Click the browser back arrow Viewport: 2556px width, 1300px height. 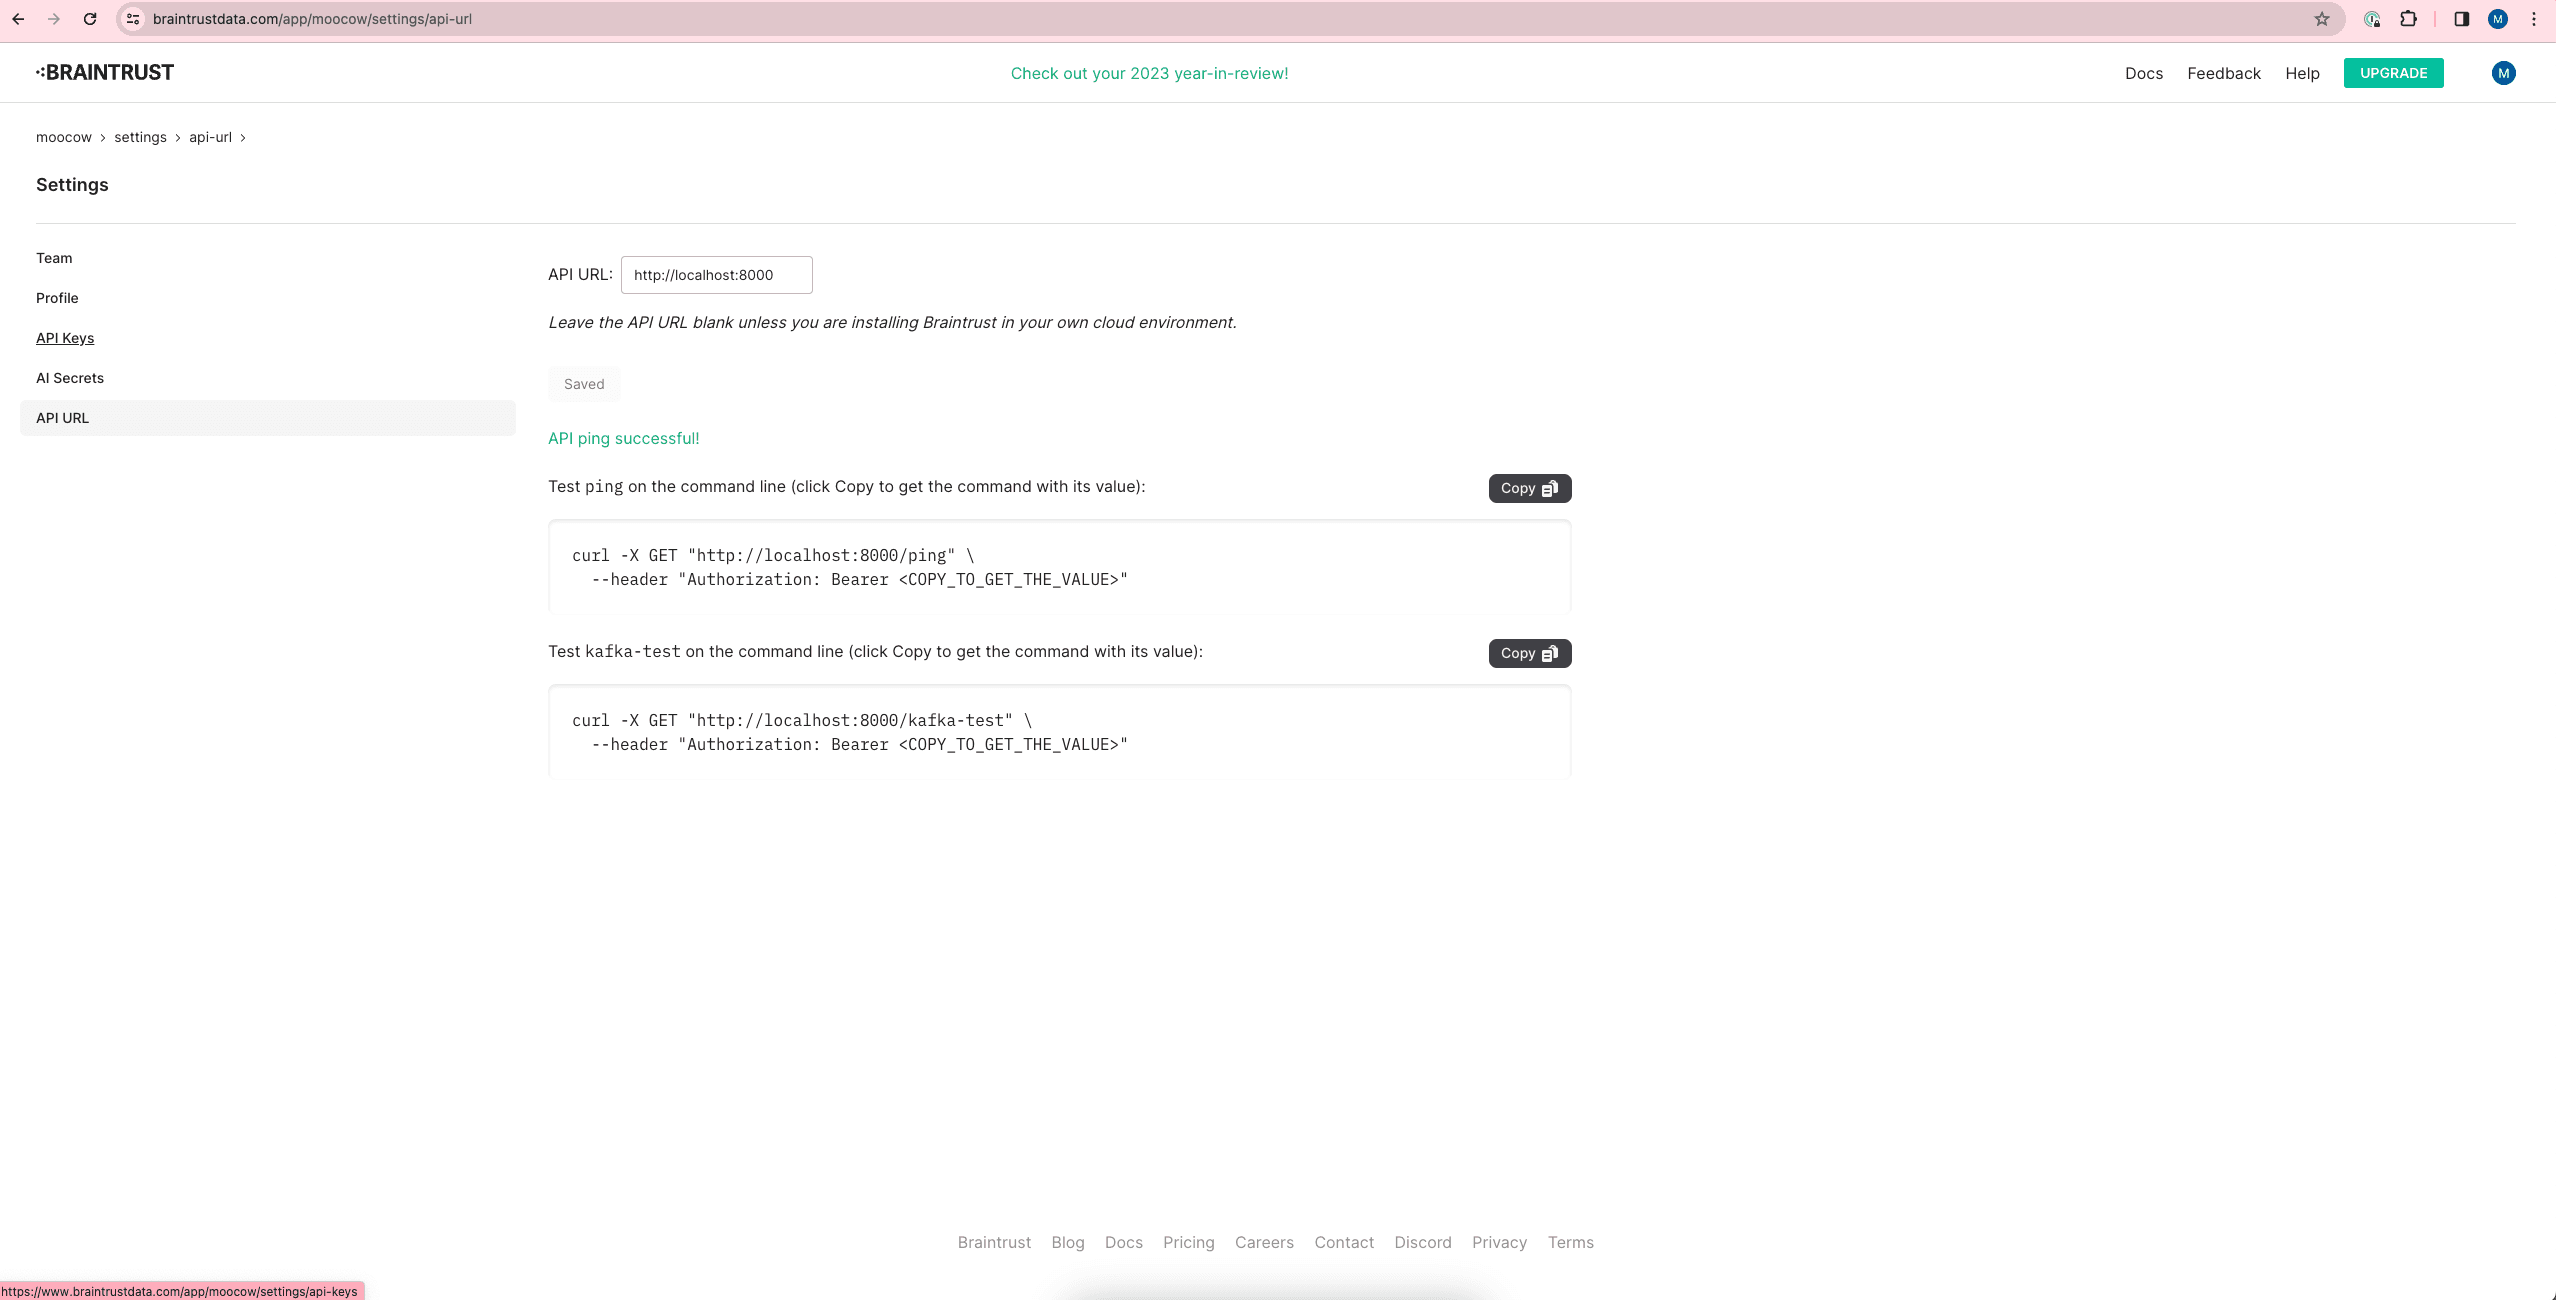point(19,18)
